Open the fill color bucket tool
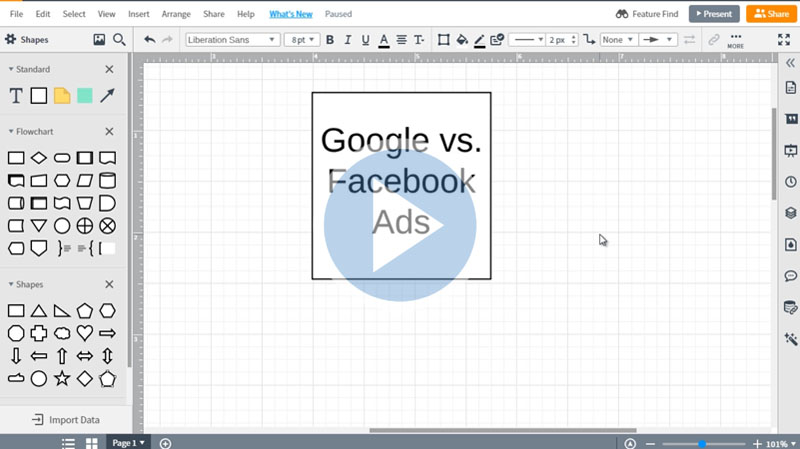The image size is (800, 449). click(x=461, y=40)
